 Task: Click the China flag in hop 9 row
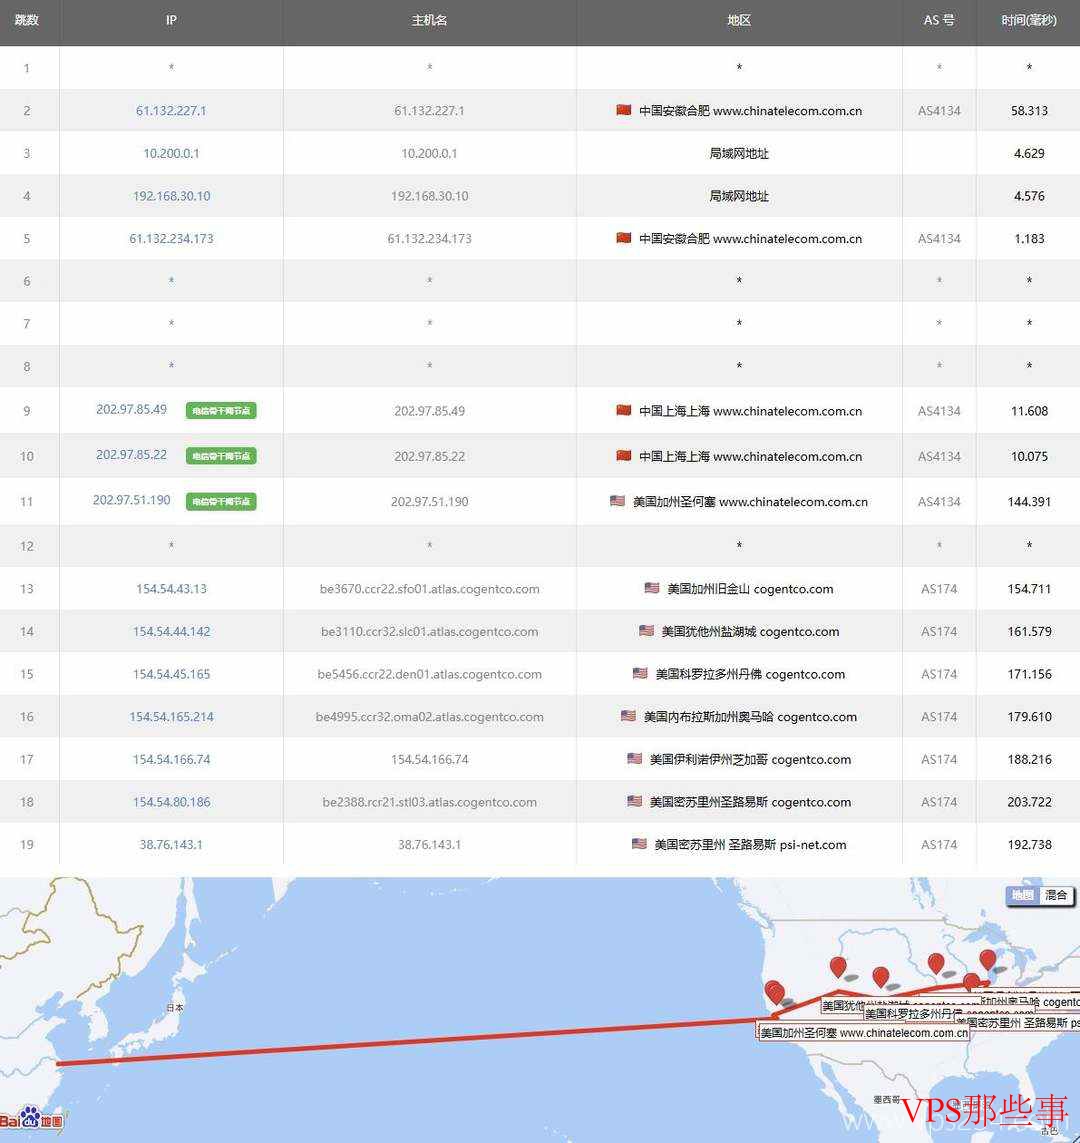click(623, 410)
